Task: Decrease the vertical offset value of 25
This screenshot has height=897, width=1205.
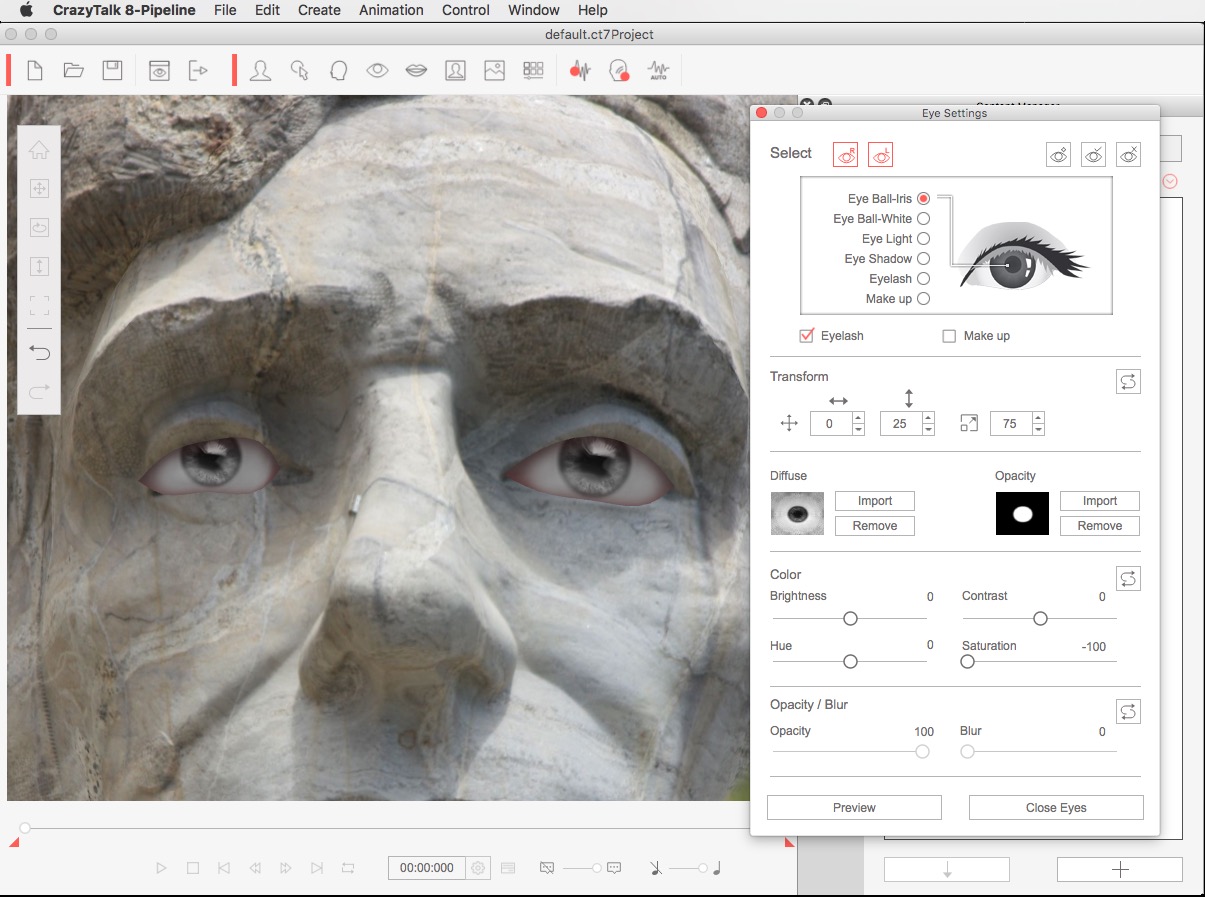Action: [928, 430]
